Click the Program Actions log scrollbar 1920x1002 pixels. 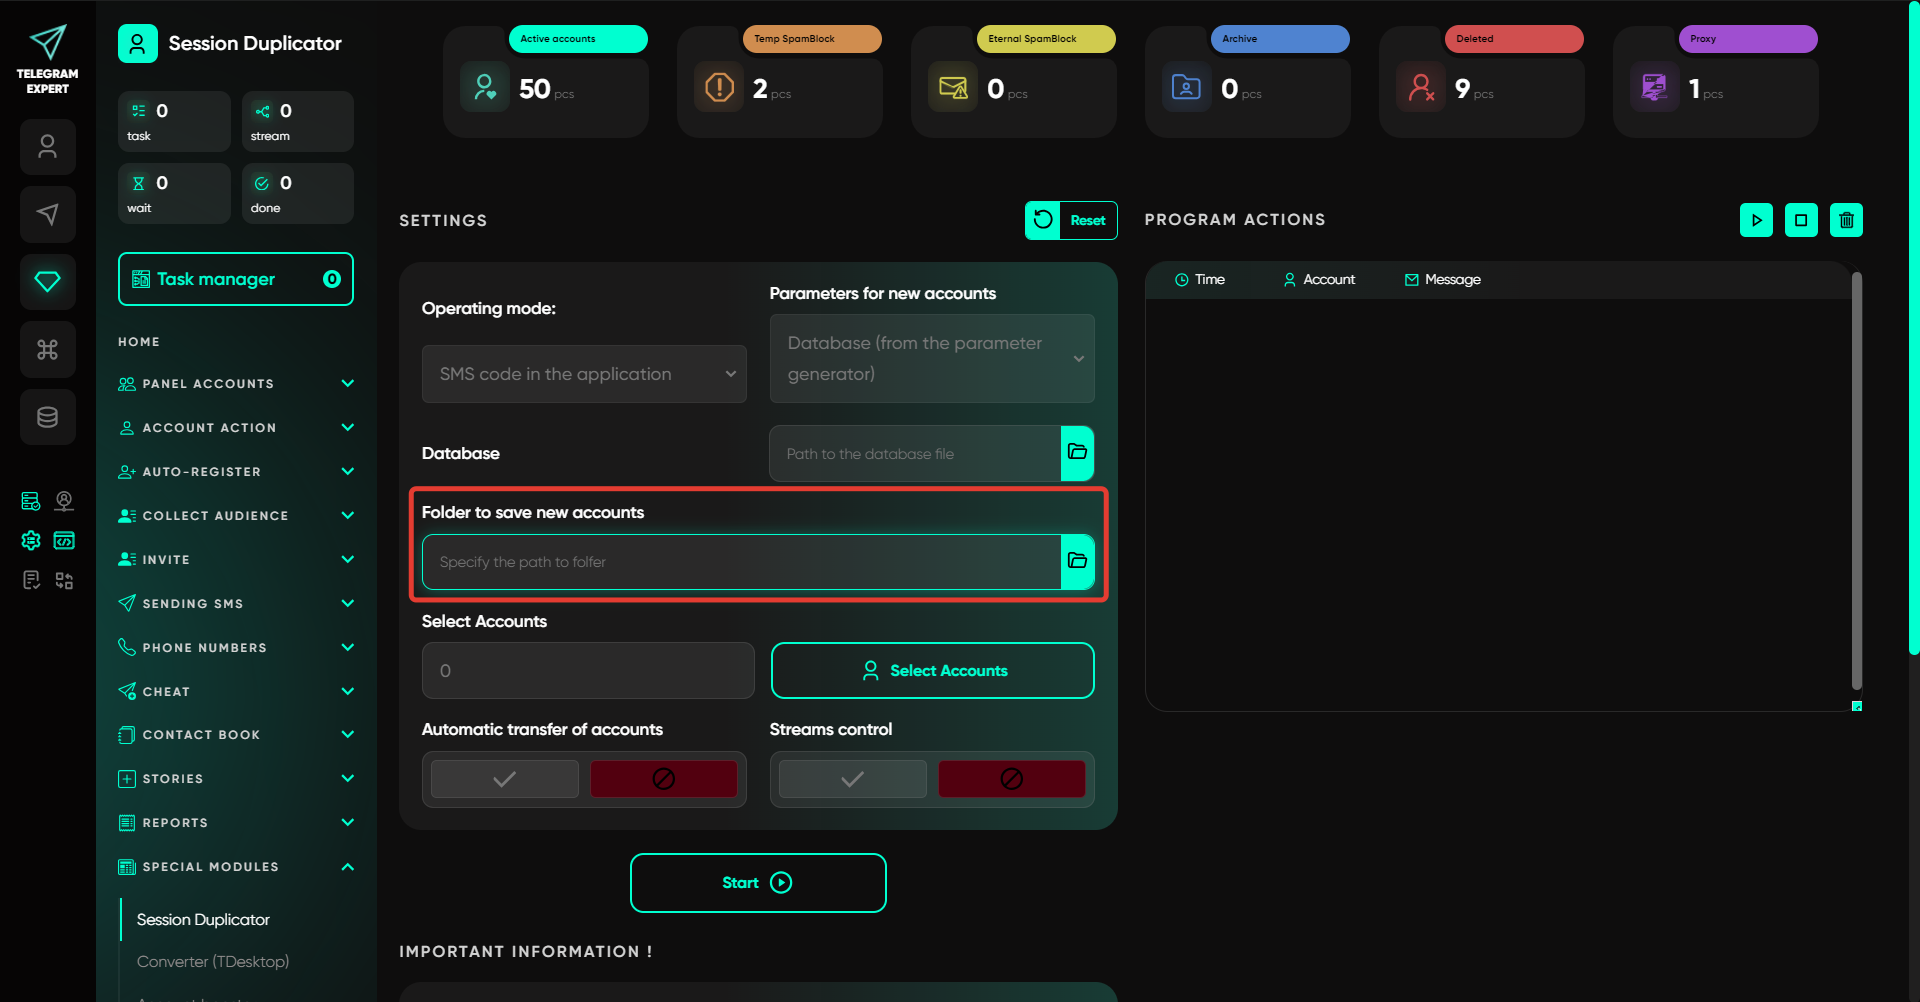click(x=1856, y=480)
